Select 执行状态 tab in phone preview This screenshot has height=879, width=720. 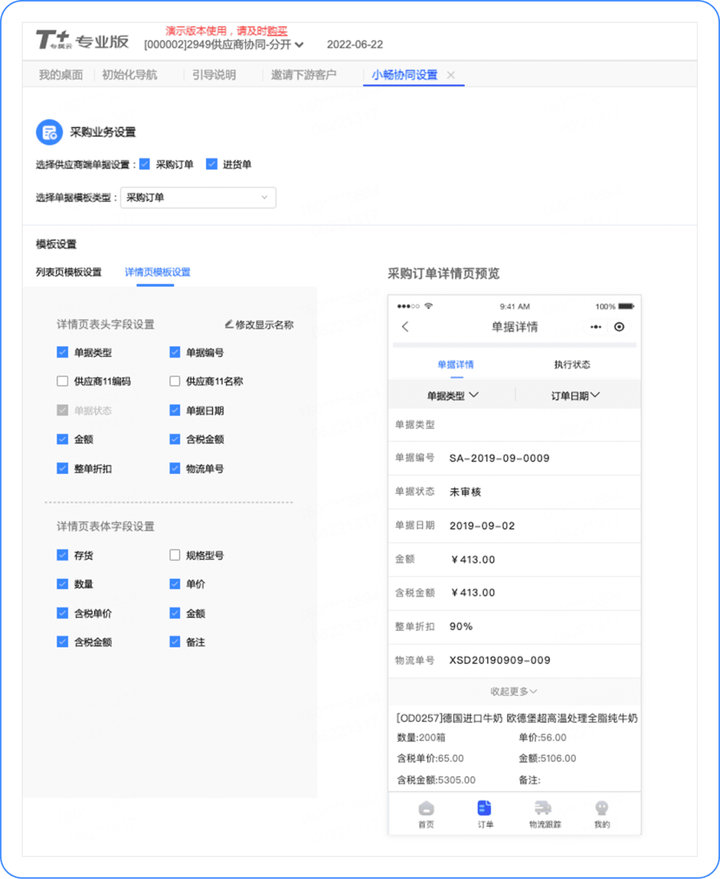(572, 364)
